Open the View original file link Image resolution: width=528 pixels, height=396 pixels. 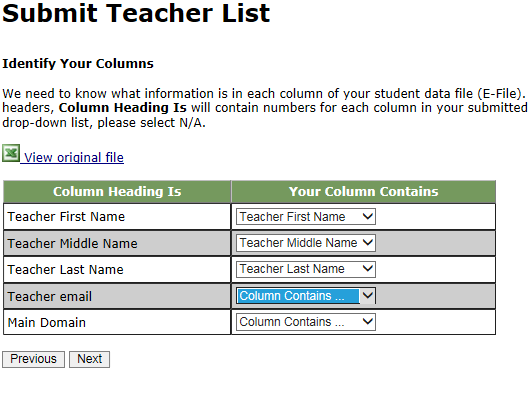[x=74, y=158]
